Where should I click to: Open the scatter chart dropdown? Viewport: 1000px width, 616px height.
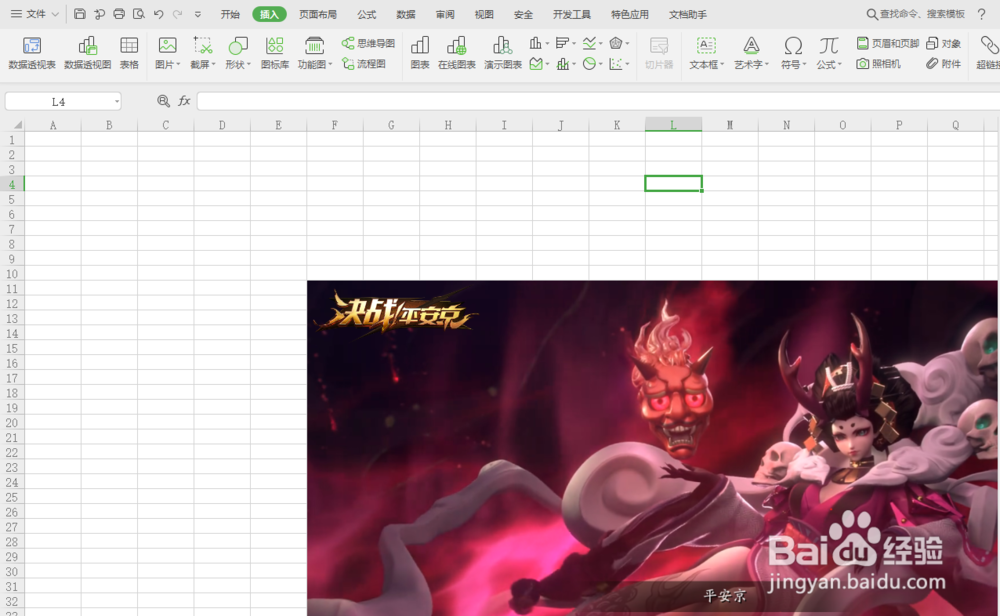pos(619,64)
